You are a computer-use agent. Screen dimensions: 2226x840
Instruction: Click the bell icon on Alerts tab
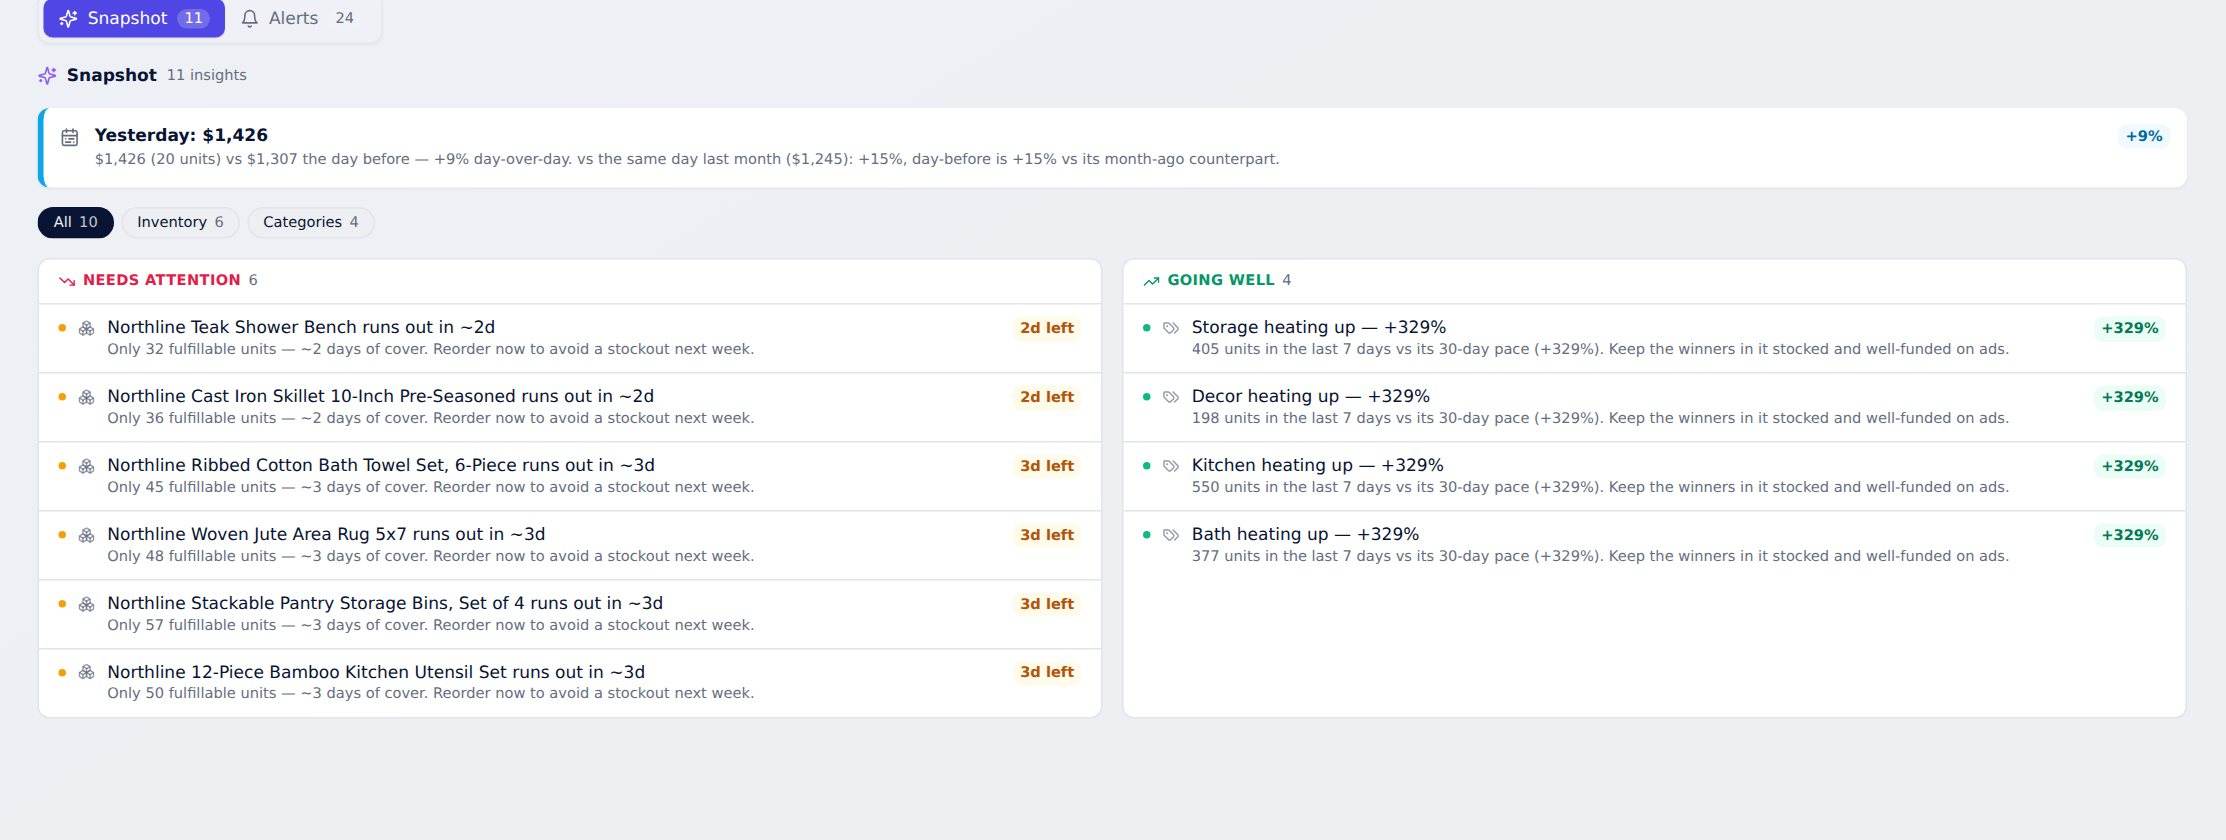(250, 19)
